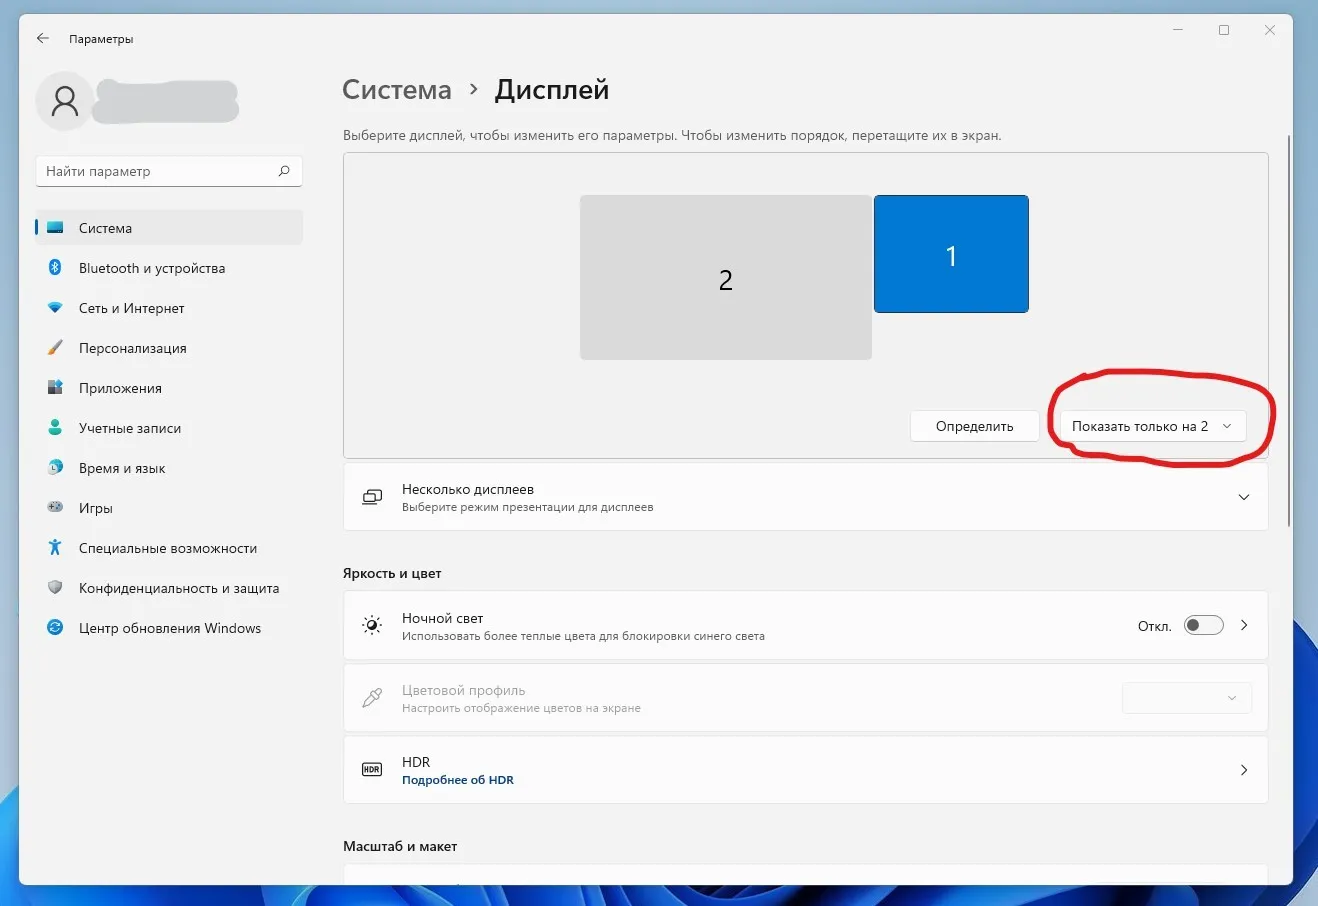
Task: Click Система in the breadcrumb
Action: click(397, 90)
